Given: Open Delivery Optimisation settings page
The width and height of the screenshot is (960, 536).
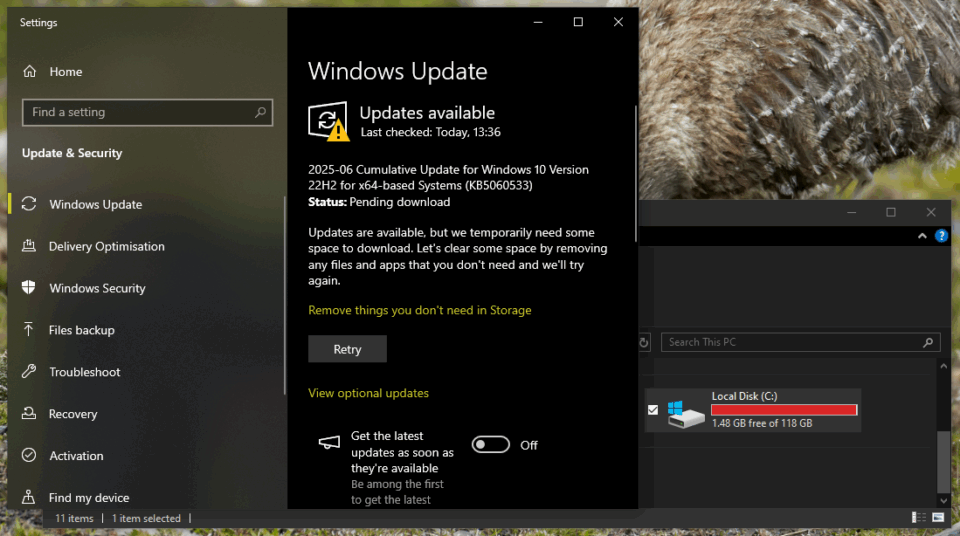Looking at the screenshot, I should pyautogui.click(x=146, y=246).
